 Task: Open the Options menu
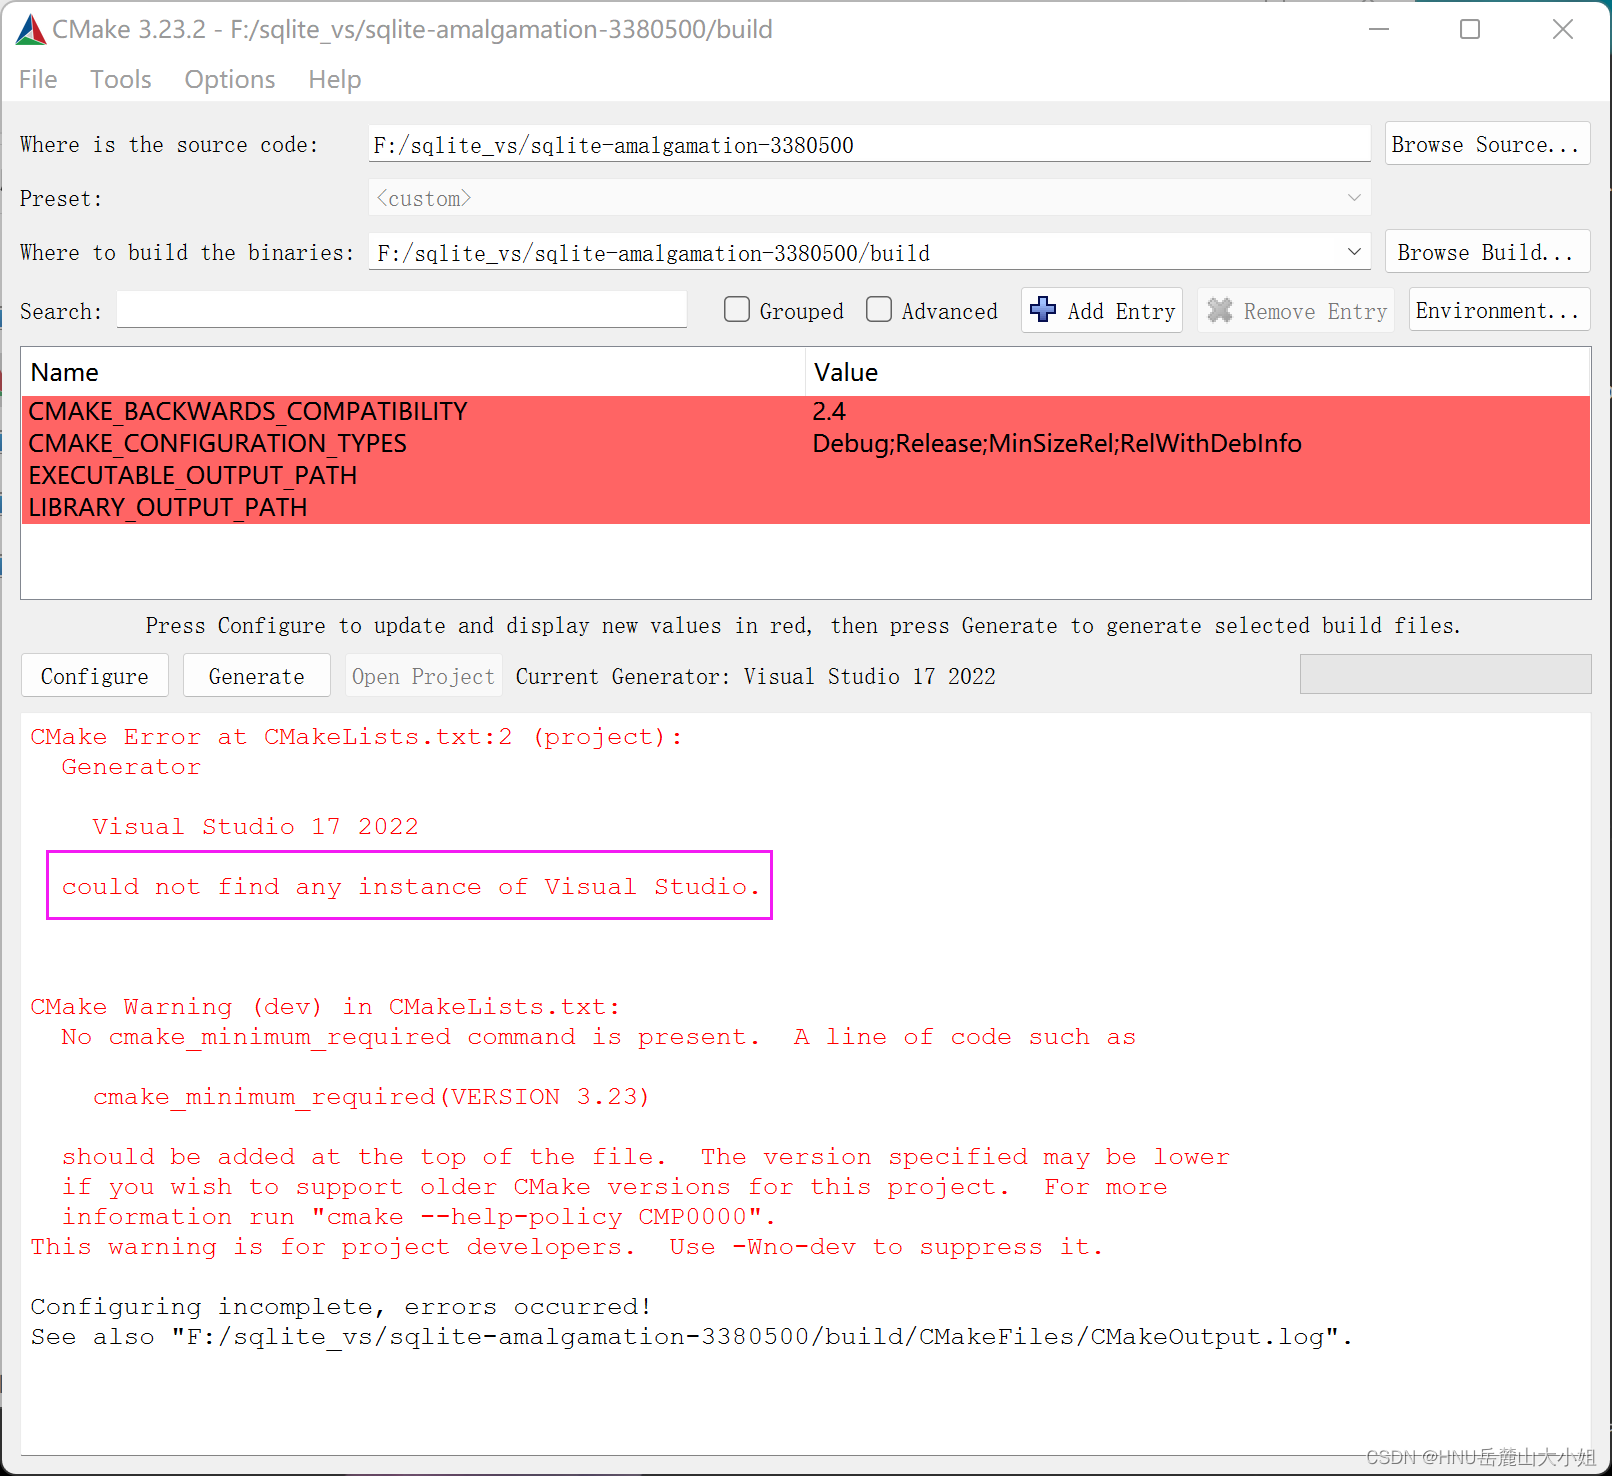click(230, 79)
